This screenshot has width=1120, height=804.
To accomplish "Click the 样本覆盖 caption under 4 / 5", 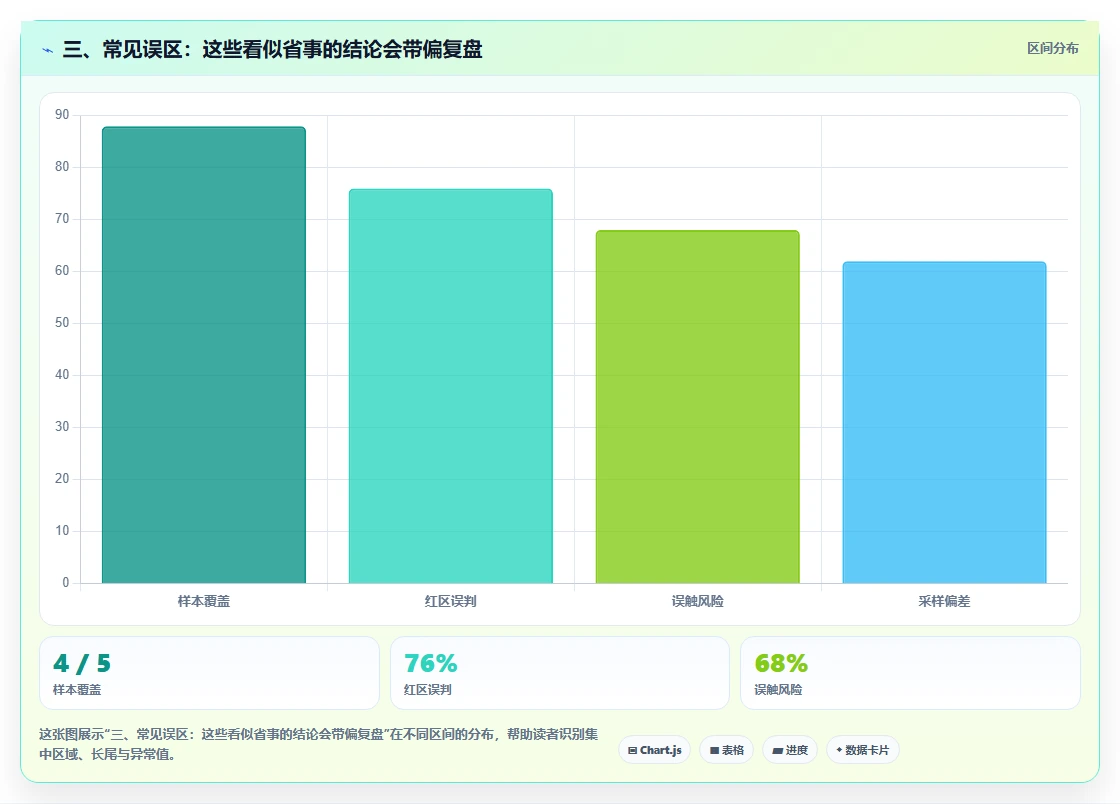I will coord(77,690).
